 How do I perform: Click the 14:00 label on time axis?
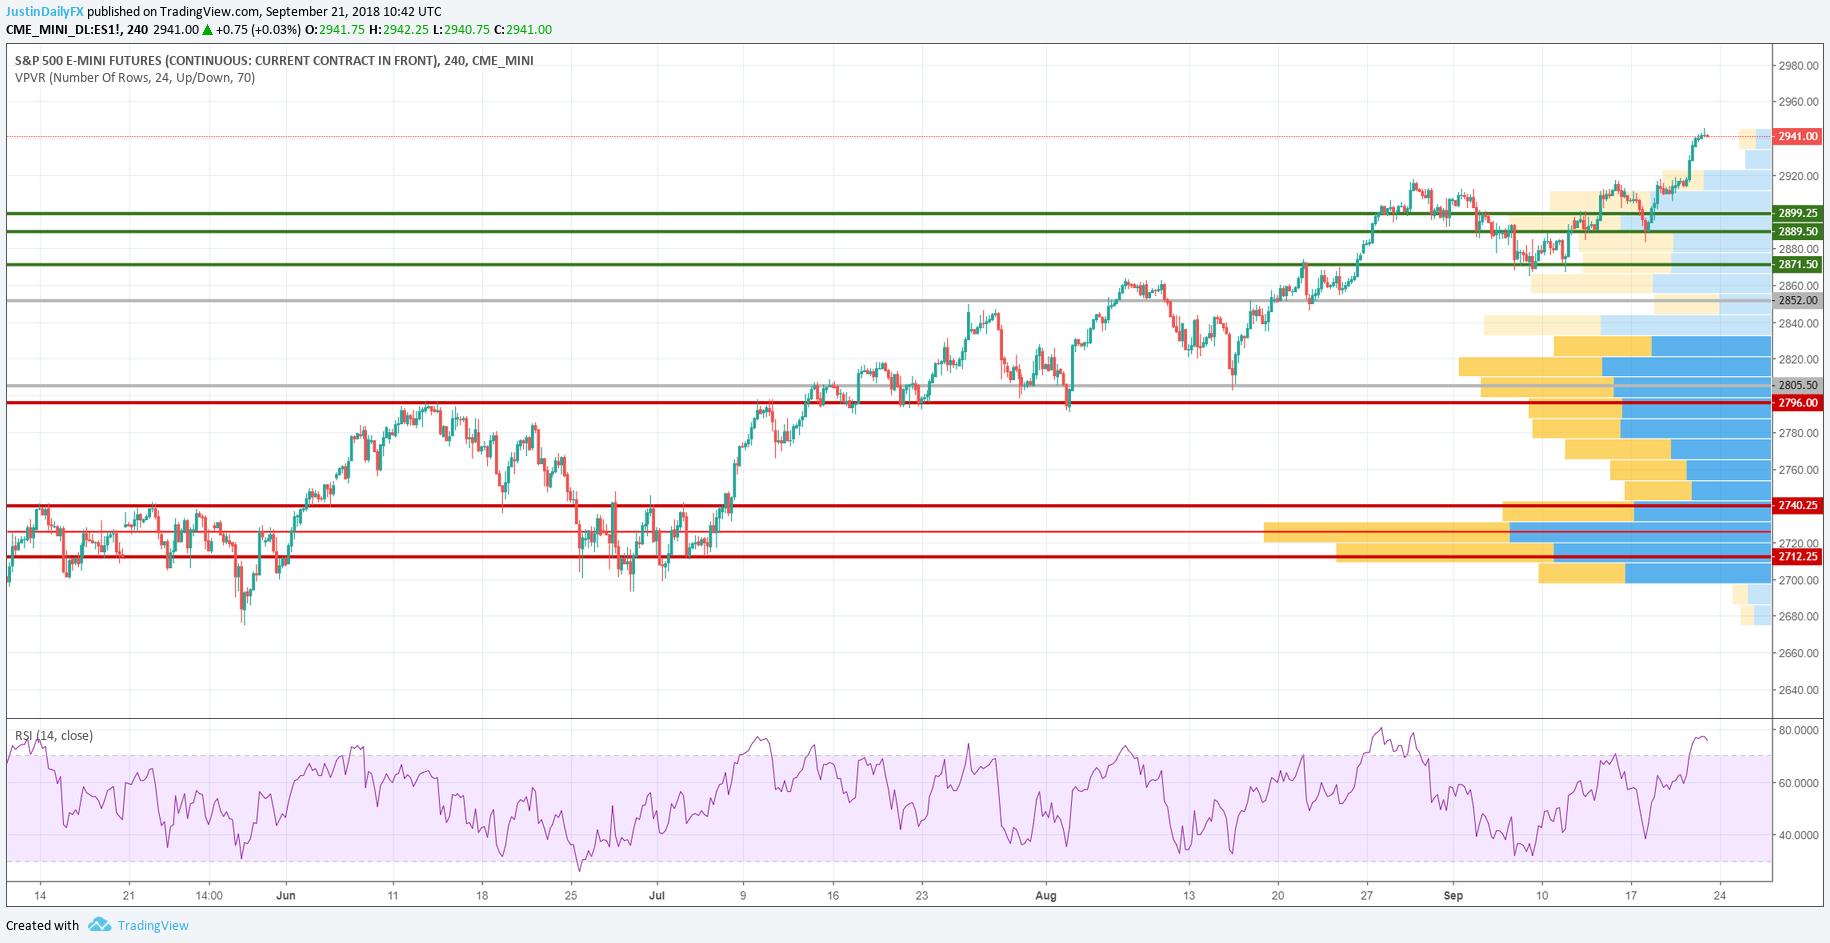pos(209,895)
